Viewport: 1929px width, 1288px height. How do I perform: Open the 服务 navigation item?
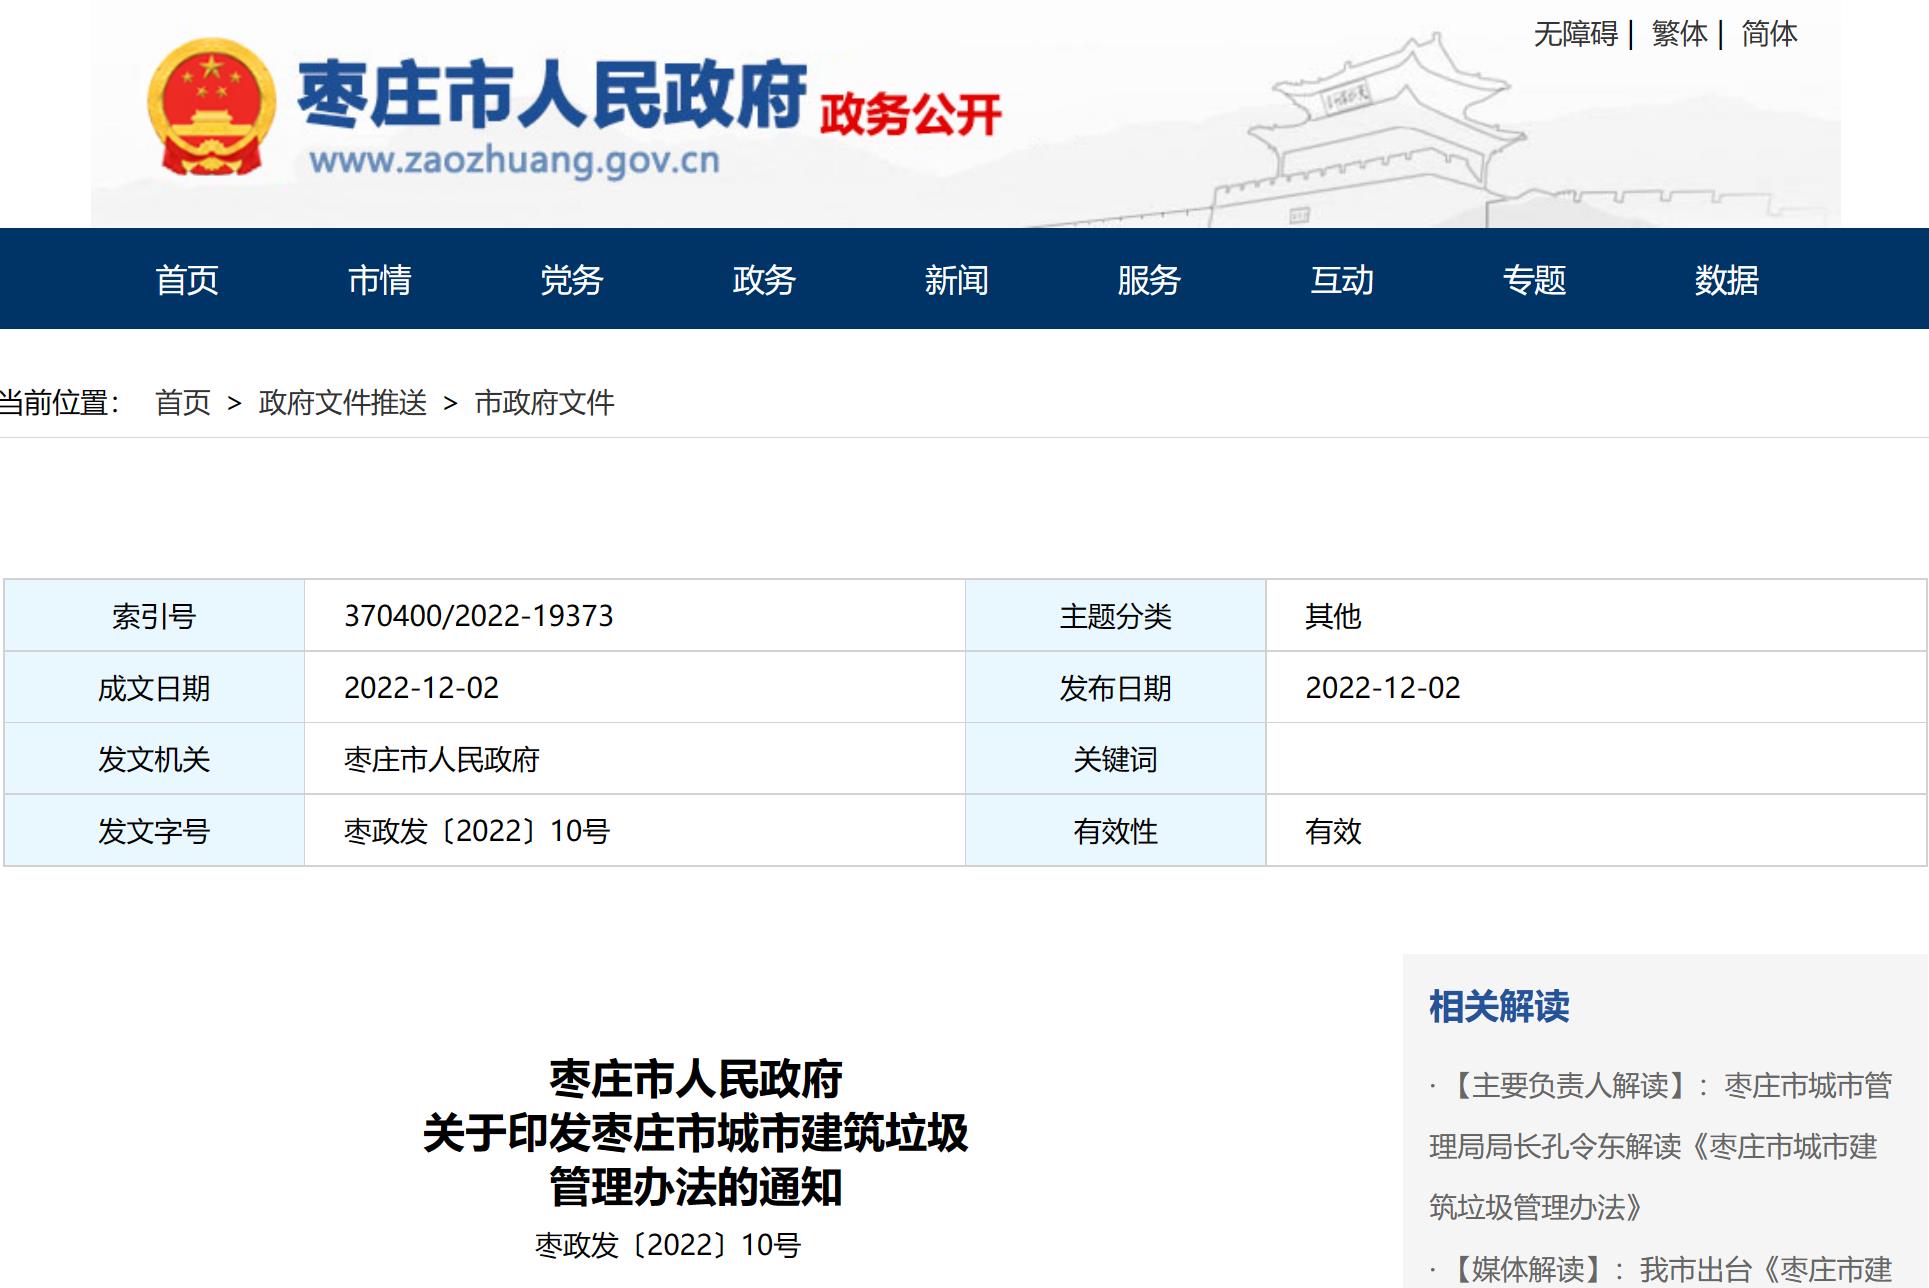[1149, 280]
